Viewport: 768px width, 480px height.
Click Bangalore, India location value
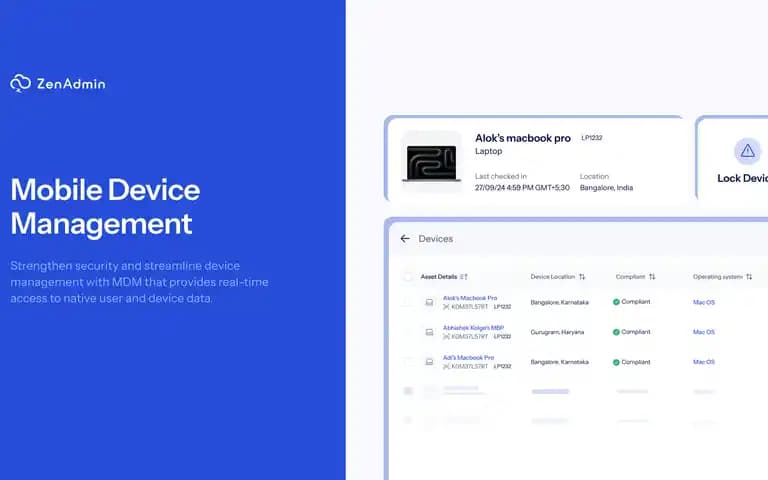pos(606,188)
